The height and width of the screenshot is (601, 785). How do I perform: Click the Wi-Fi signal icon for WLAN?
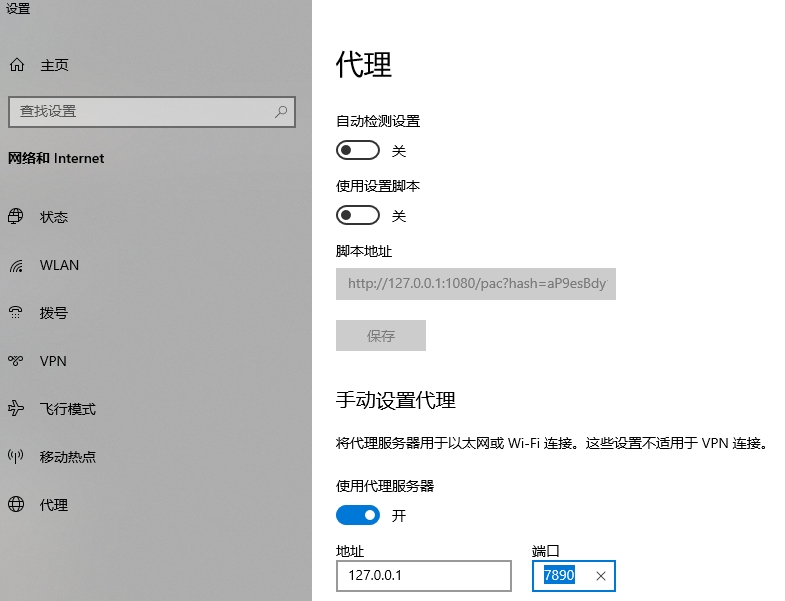16,266
